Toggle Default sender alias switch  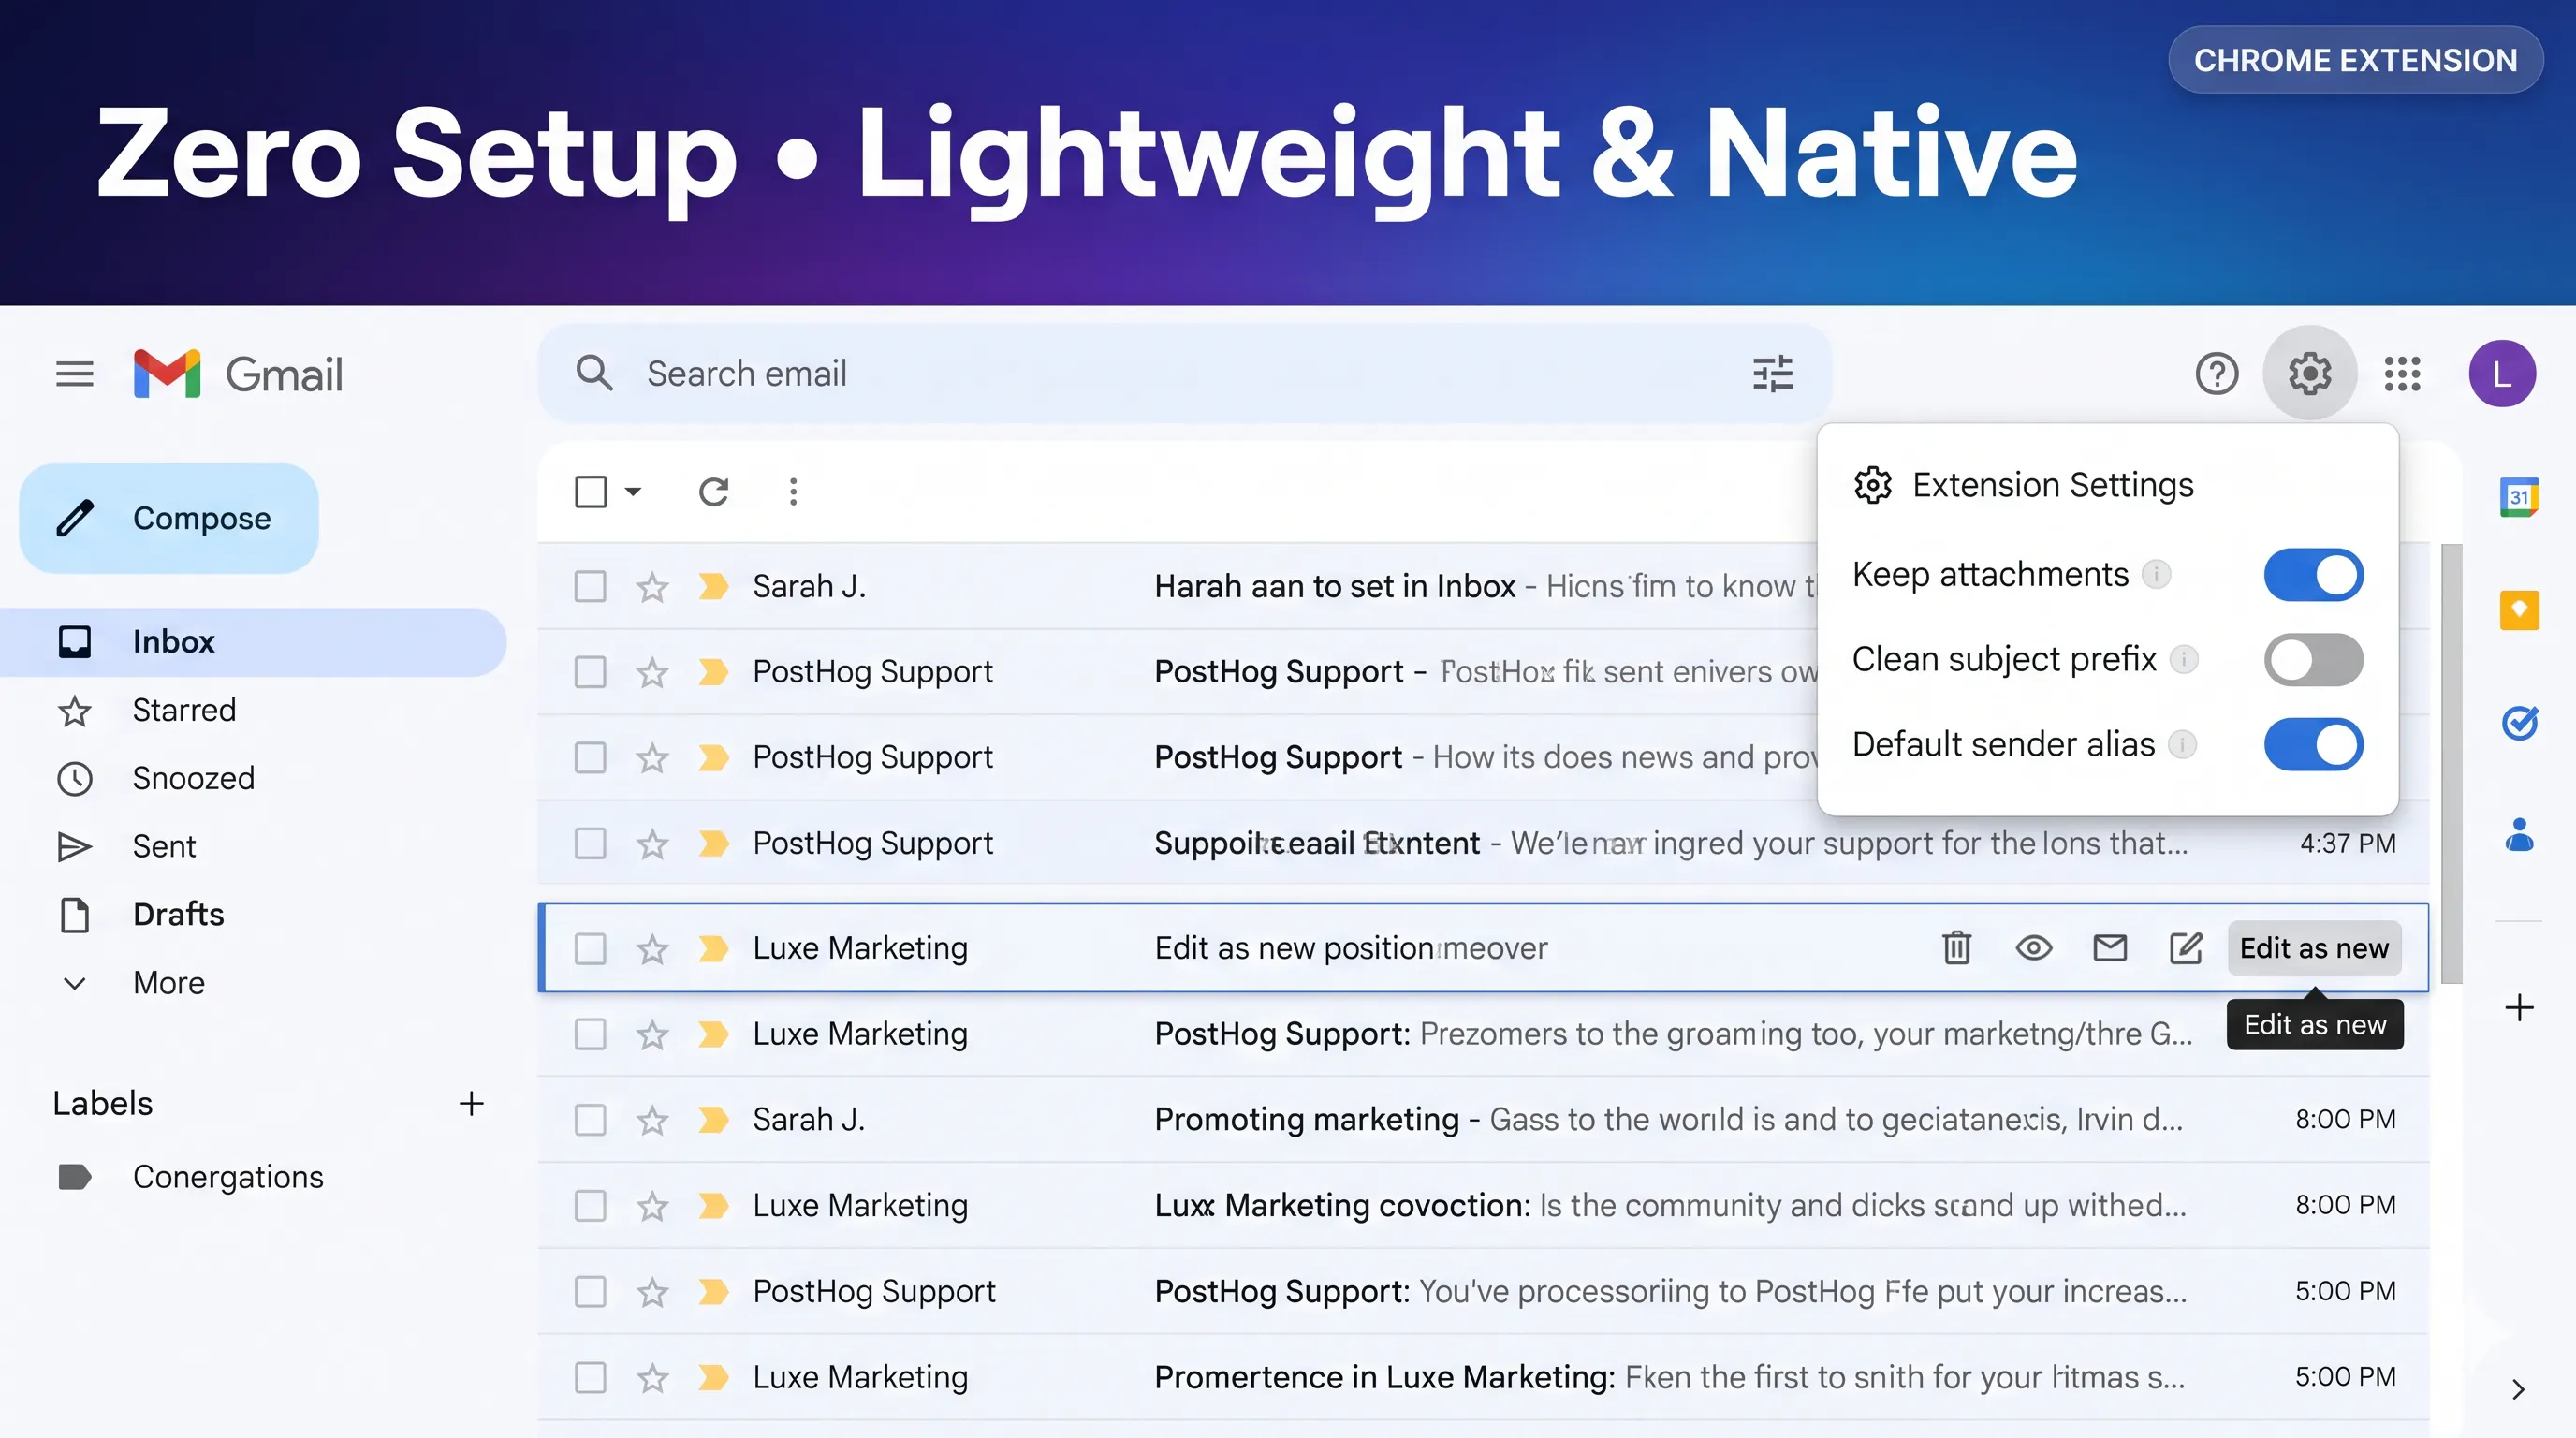[x=2313, y=745]
